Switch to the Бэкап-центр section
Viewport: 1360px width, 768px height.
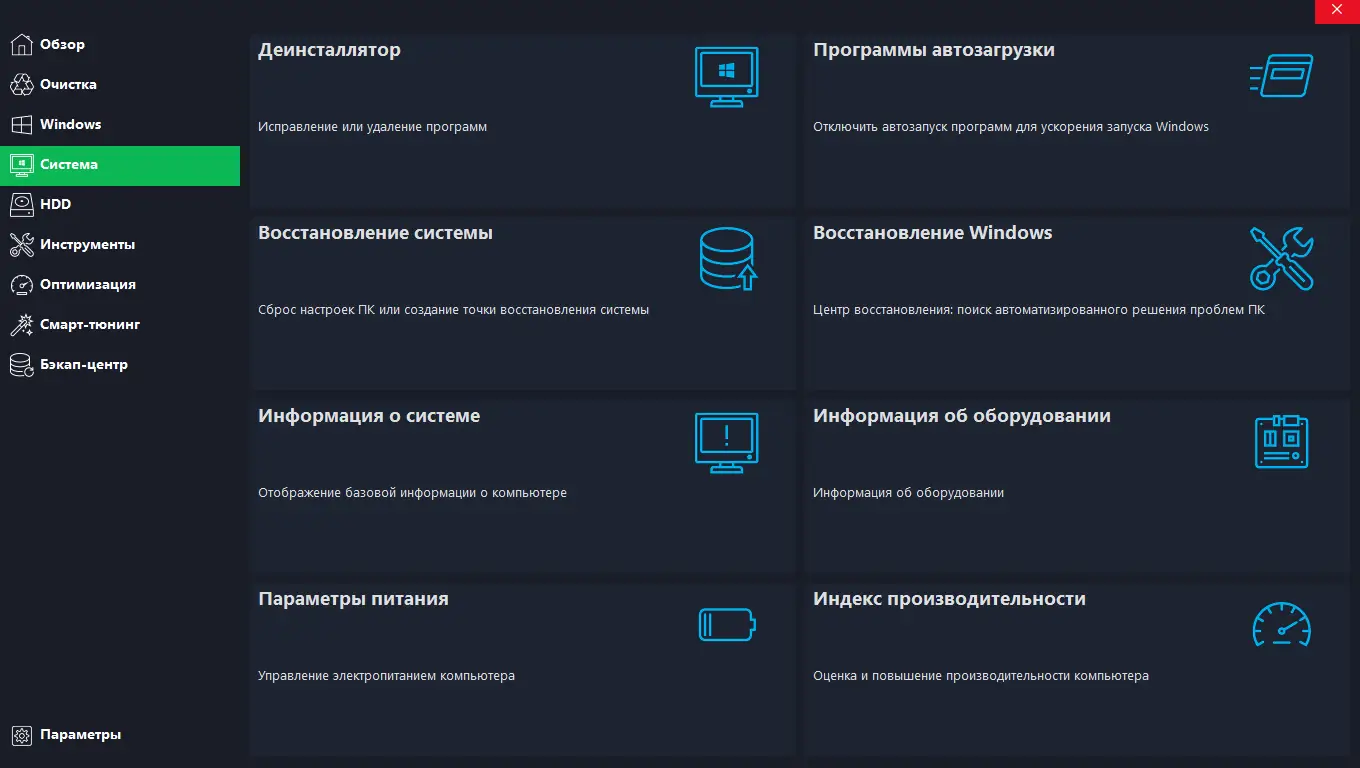(120, 365)
